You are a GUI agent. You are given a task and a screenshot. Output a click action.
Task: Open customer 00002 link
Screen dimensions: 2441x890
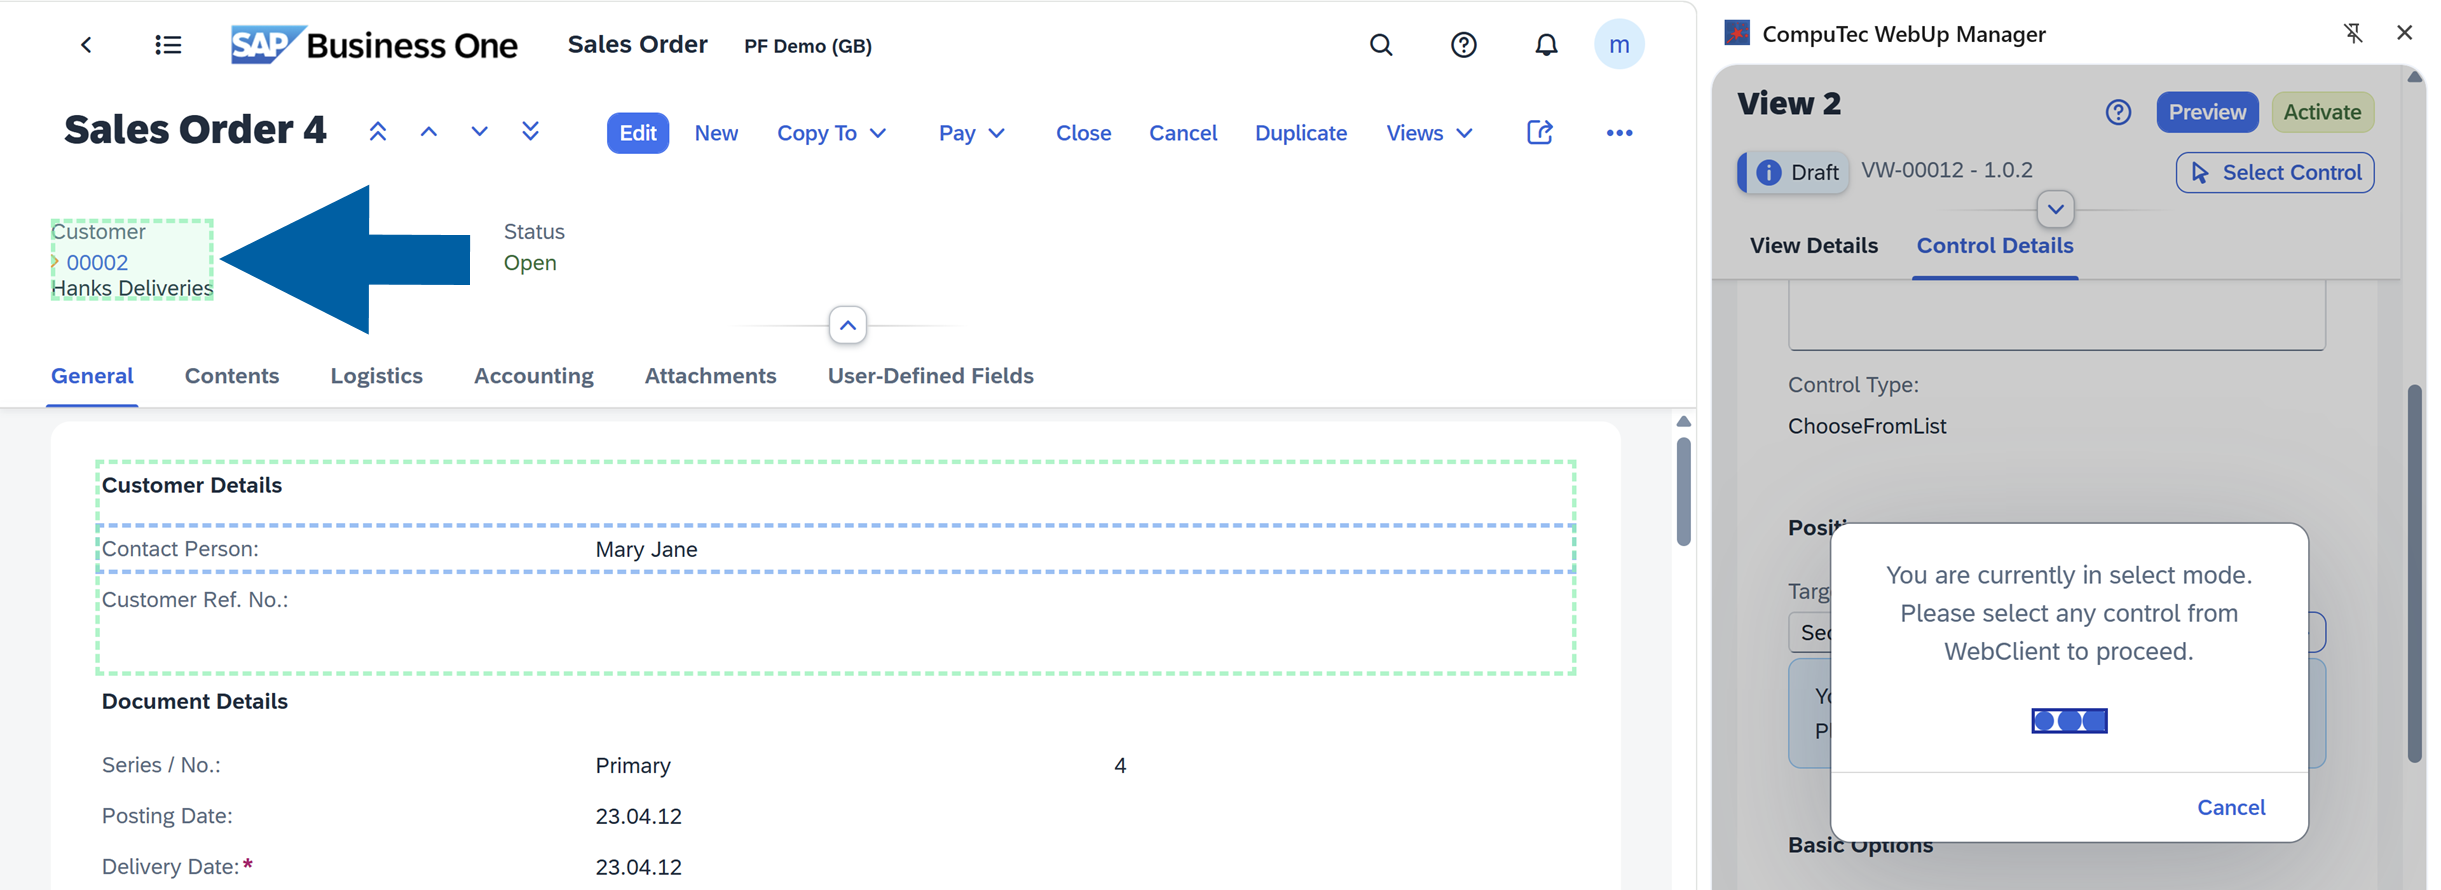[97, 262]
